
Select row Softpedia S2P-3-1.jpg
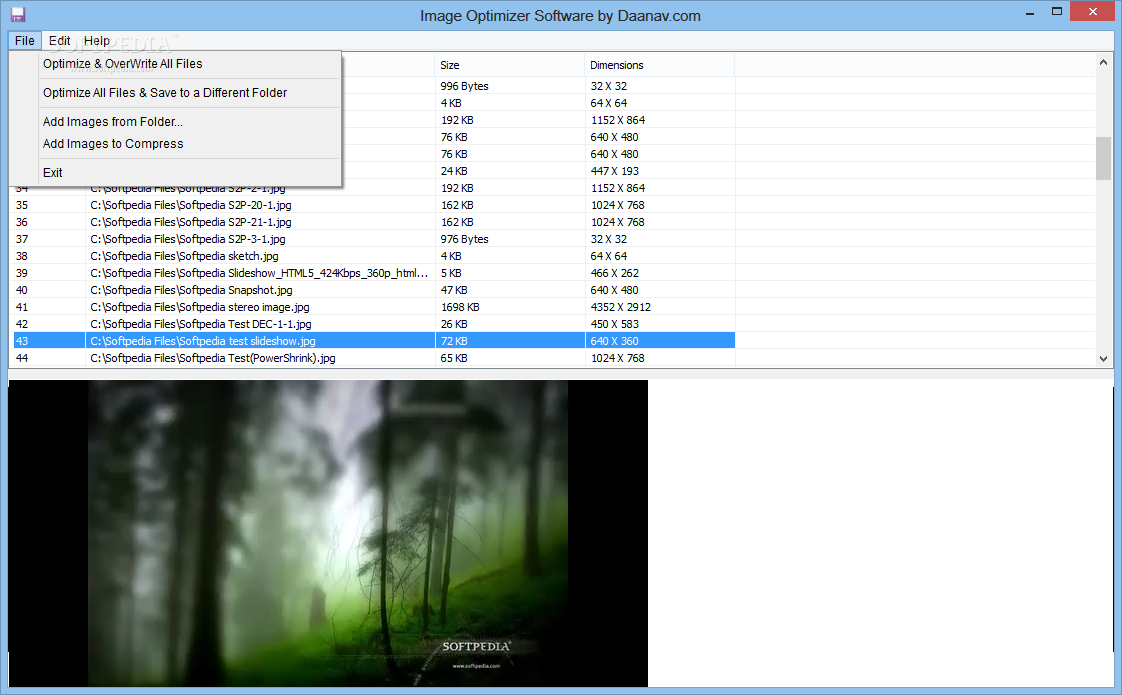[374, 239]
